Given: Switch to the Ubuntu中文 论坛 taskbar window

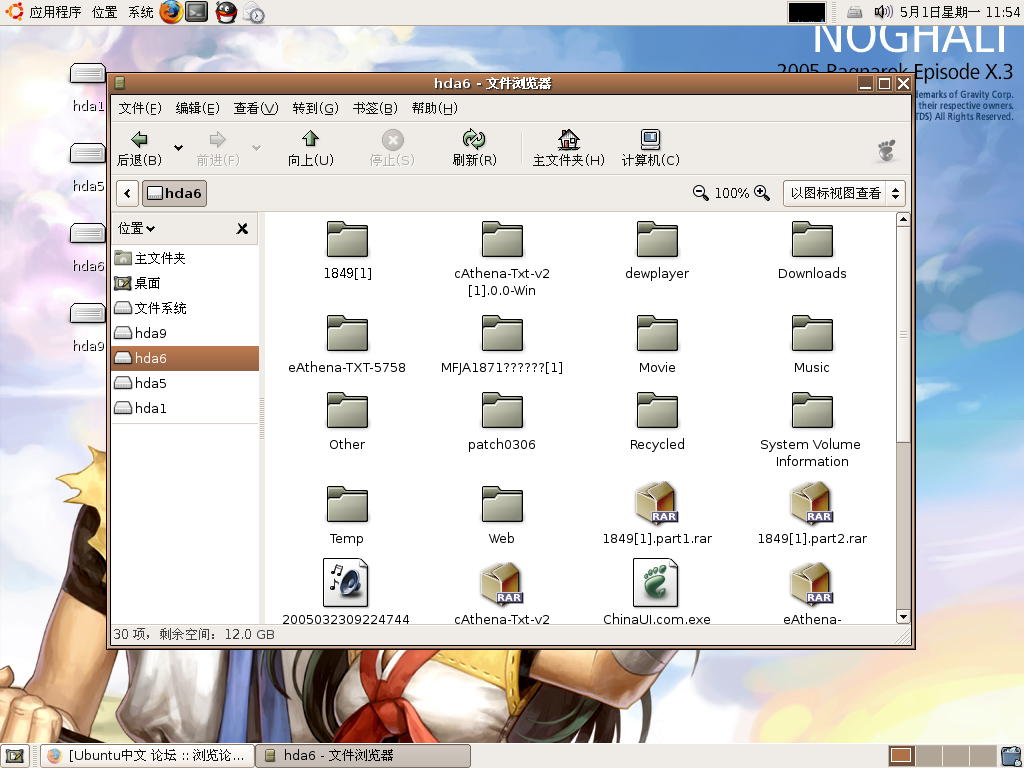Looking at the screenshot, I should [x=148, y=756].
